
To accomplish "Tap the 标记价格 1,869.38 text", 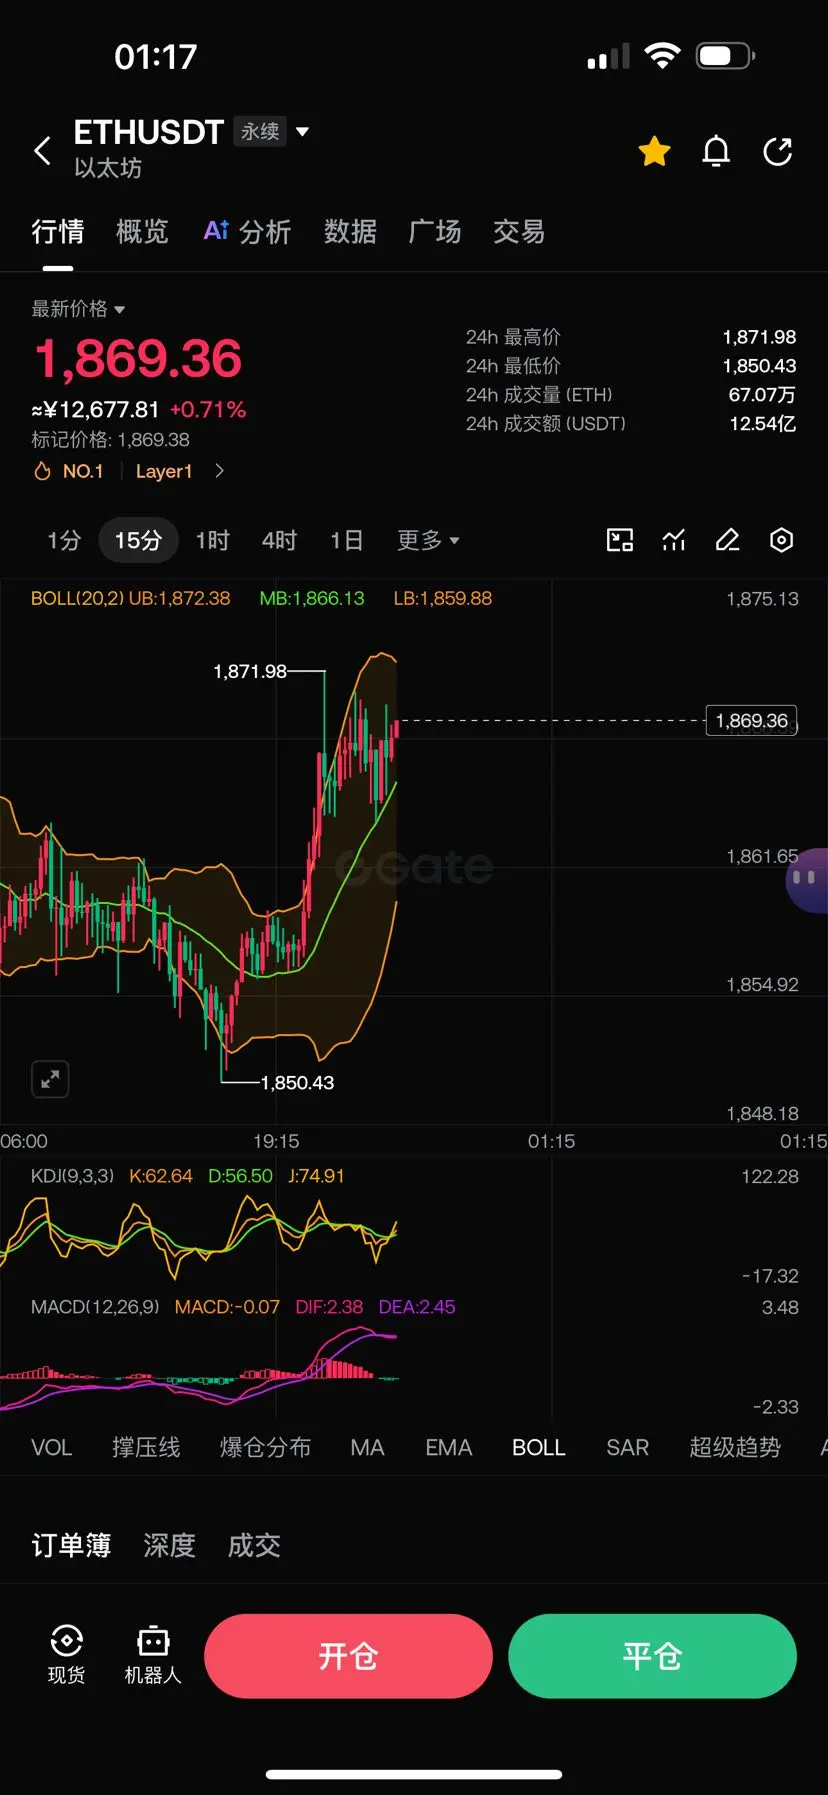I will [x=110, y=440].
